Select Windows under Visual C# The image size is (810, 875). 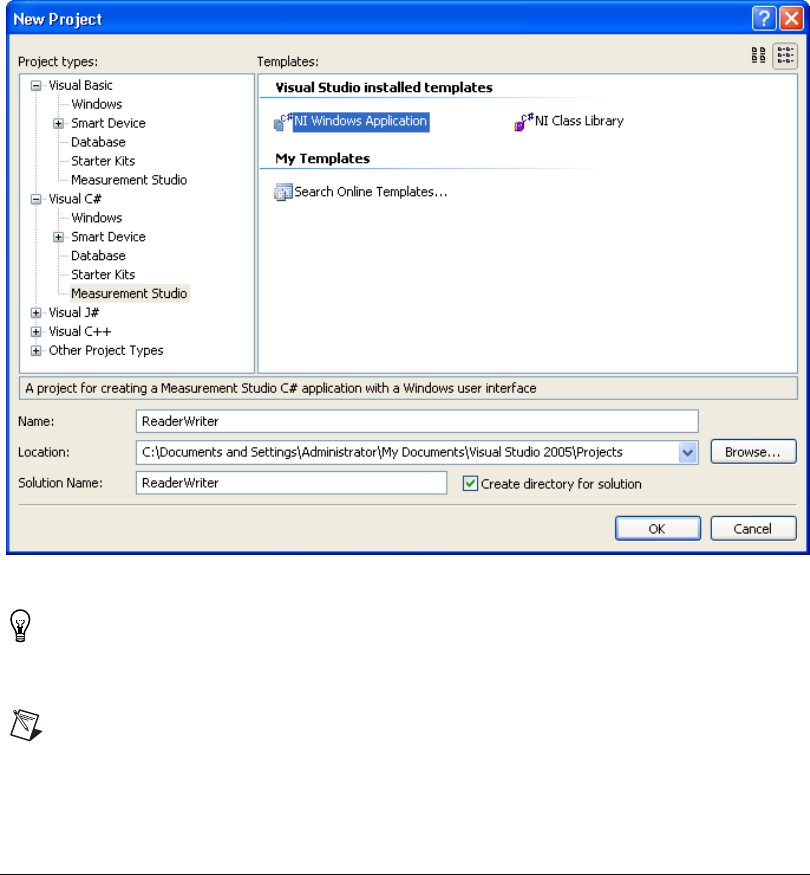pos(97,218)
